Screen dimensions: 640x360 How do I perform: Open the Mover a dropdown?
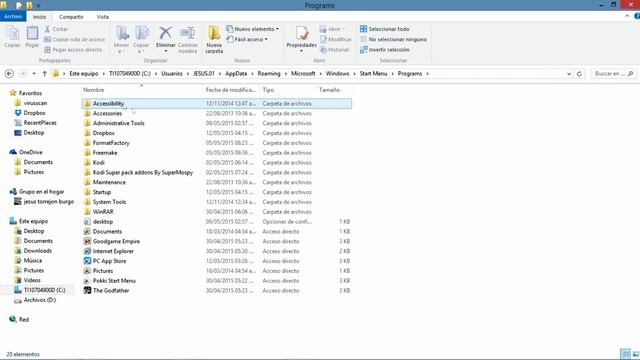(x=122, y=40)
